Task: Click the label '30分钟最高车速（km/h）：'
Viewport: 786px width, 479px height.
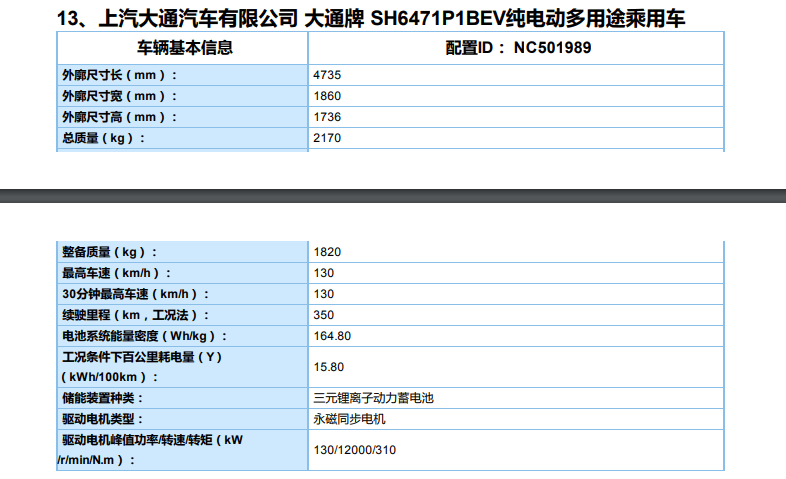Action: pos(136,294)
